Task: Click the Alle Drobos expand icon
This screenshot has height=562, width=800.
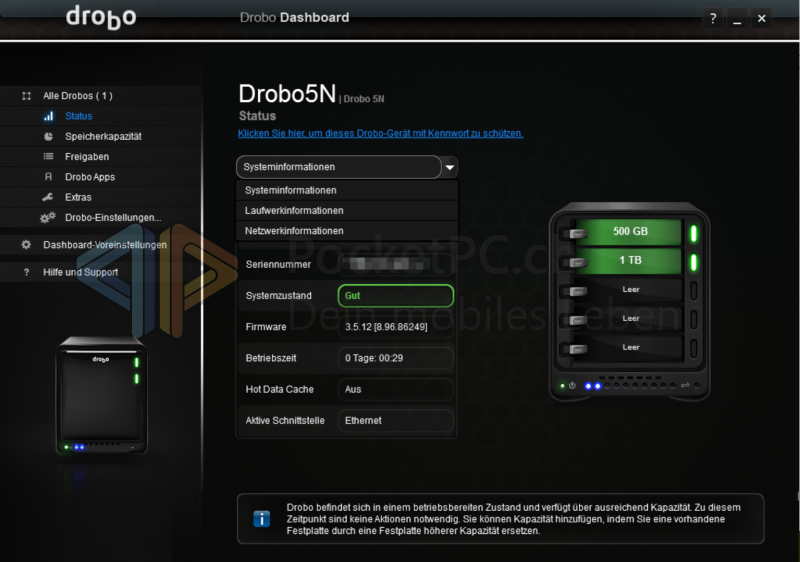Action: point(27,96)
